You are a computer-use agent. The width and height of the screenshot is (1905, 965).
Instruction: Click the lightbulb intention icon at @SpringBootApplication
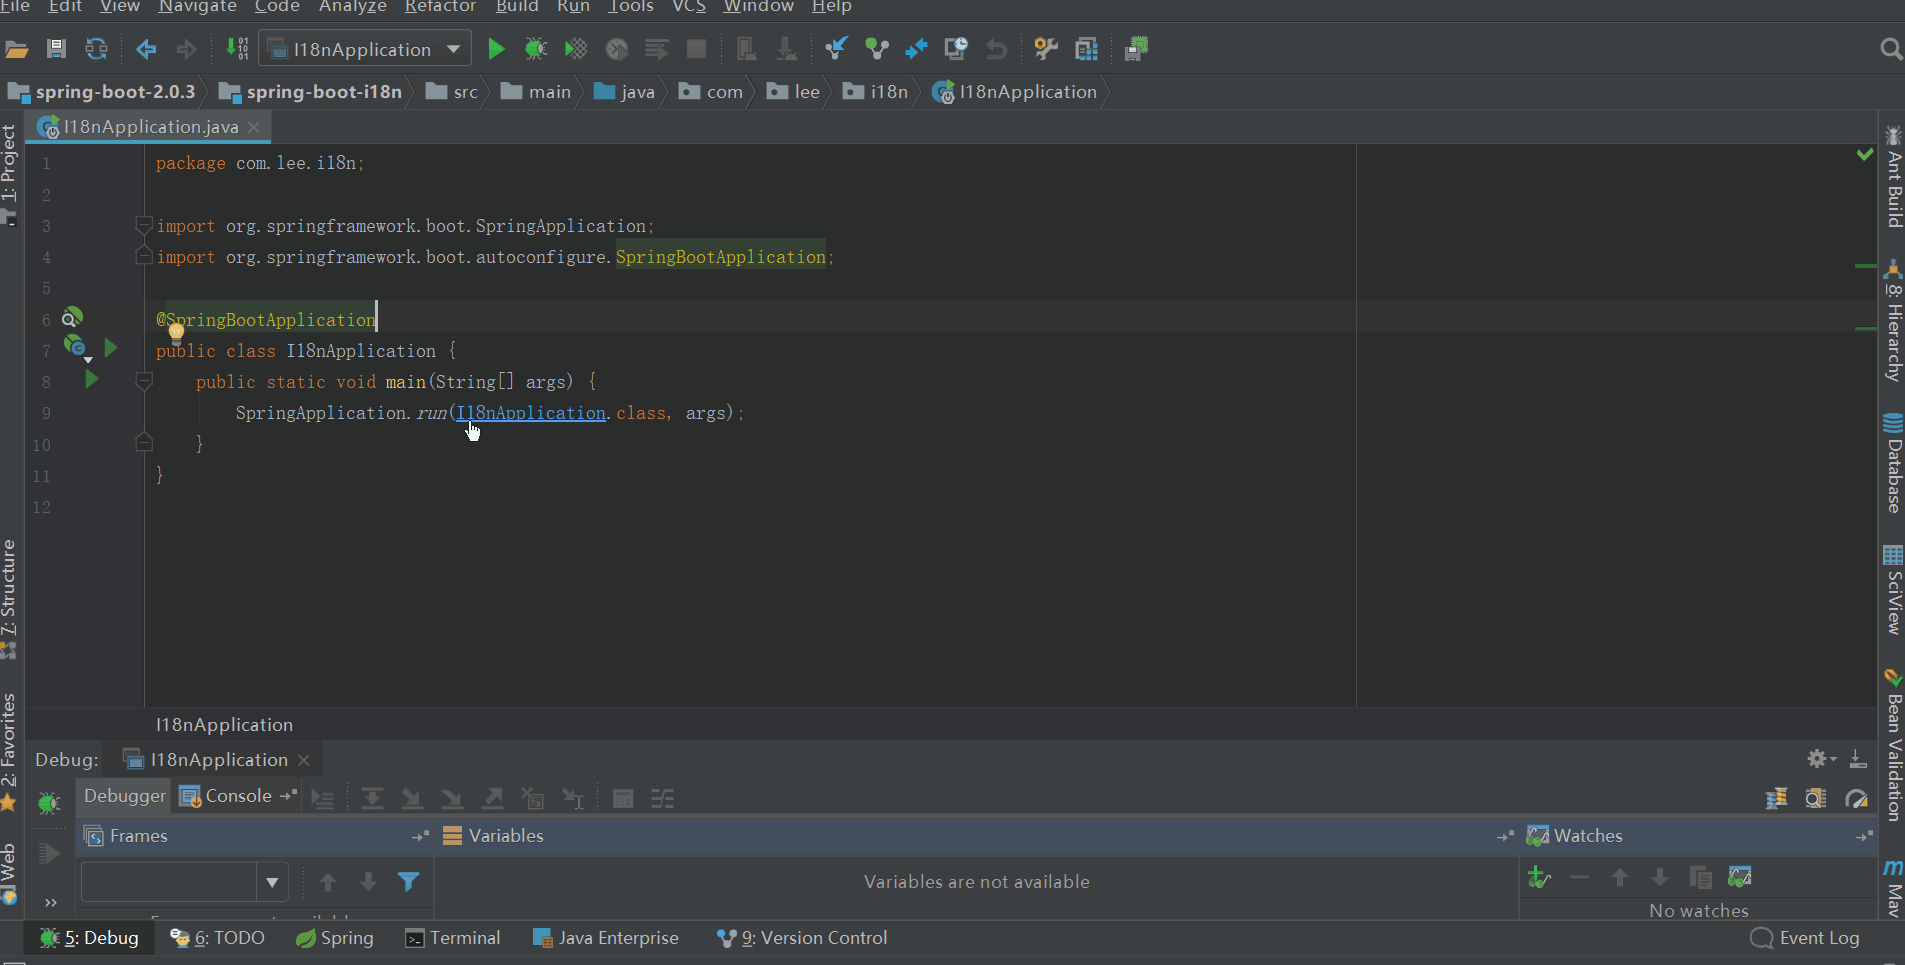(x=176, y=333)
